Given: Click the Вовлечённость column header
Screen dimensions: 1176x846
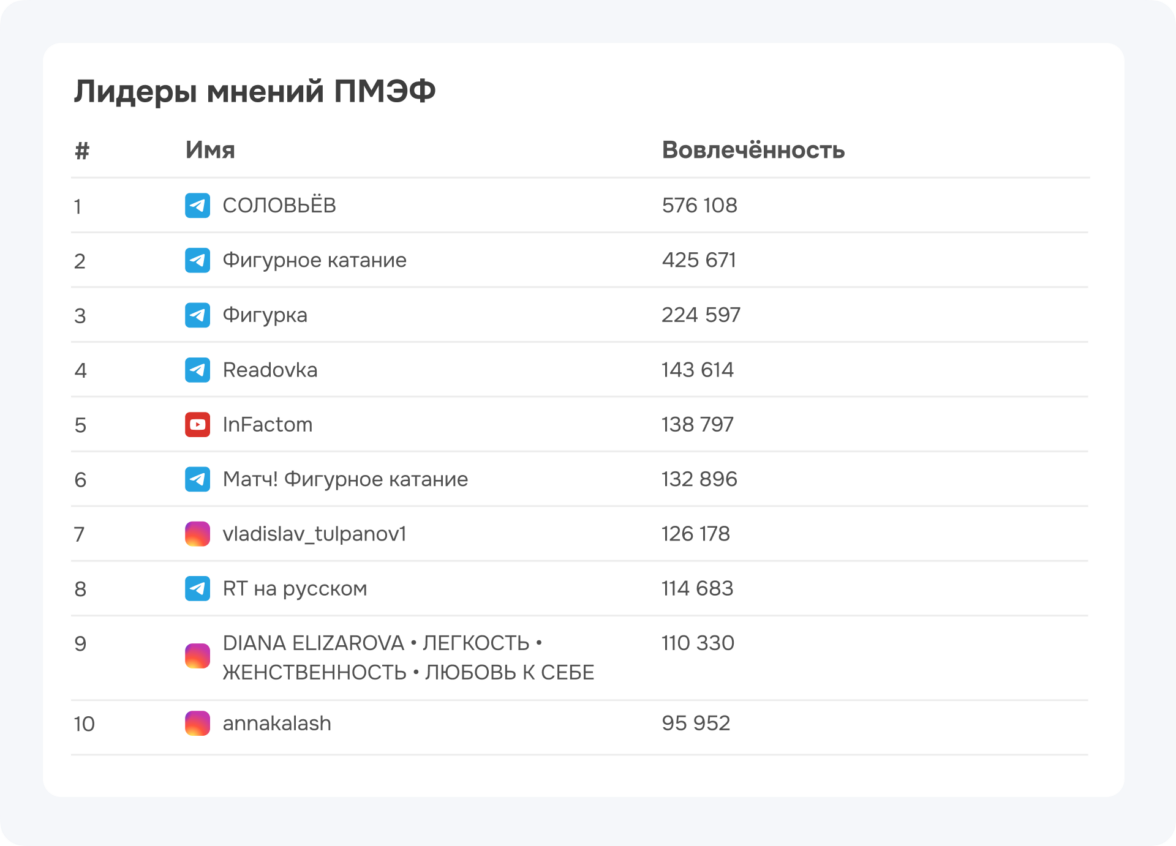Looking at the screenshot, I should coord(753,150).
